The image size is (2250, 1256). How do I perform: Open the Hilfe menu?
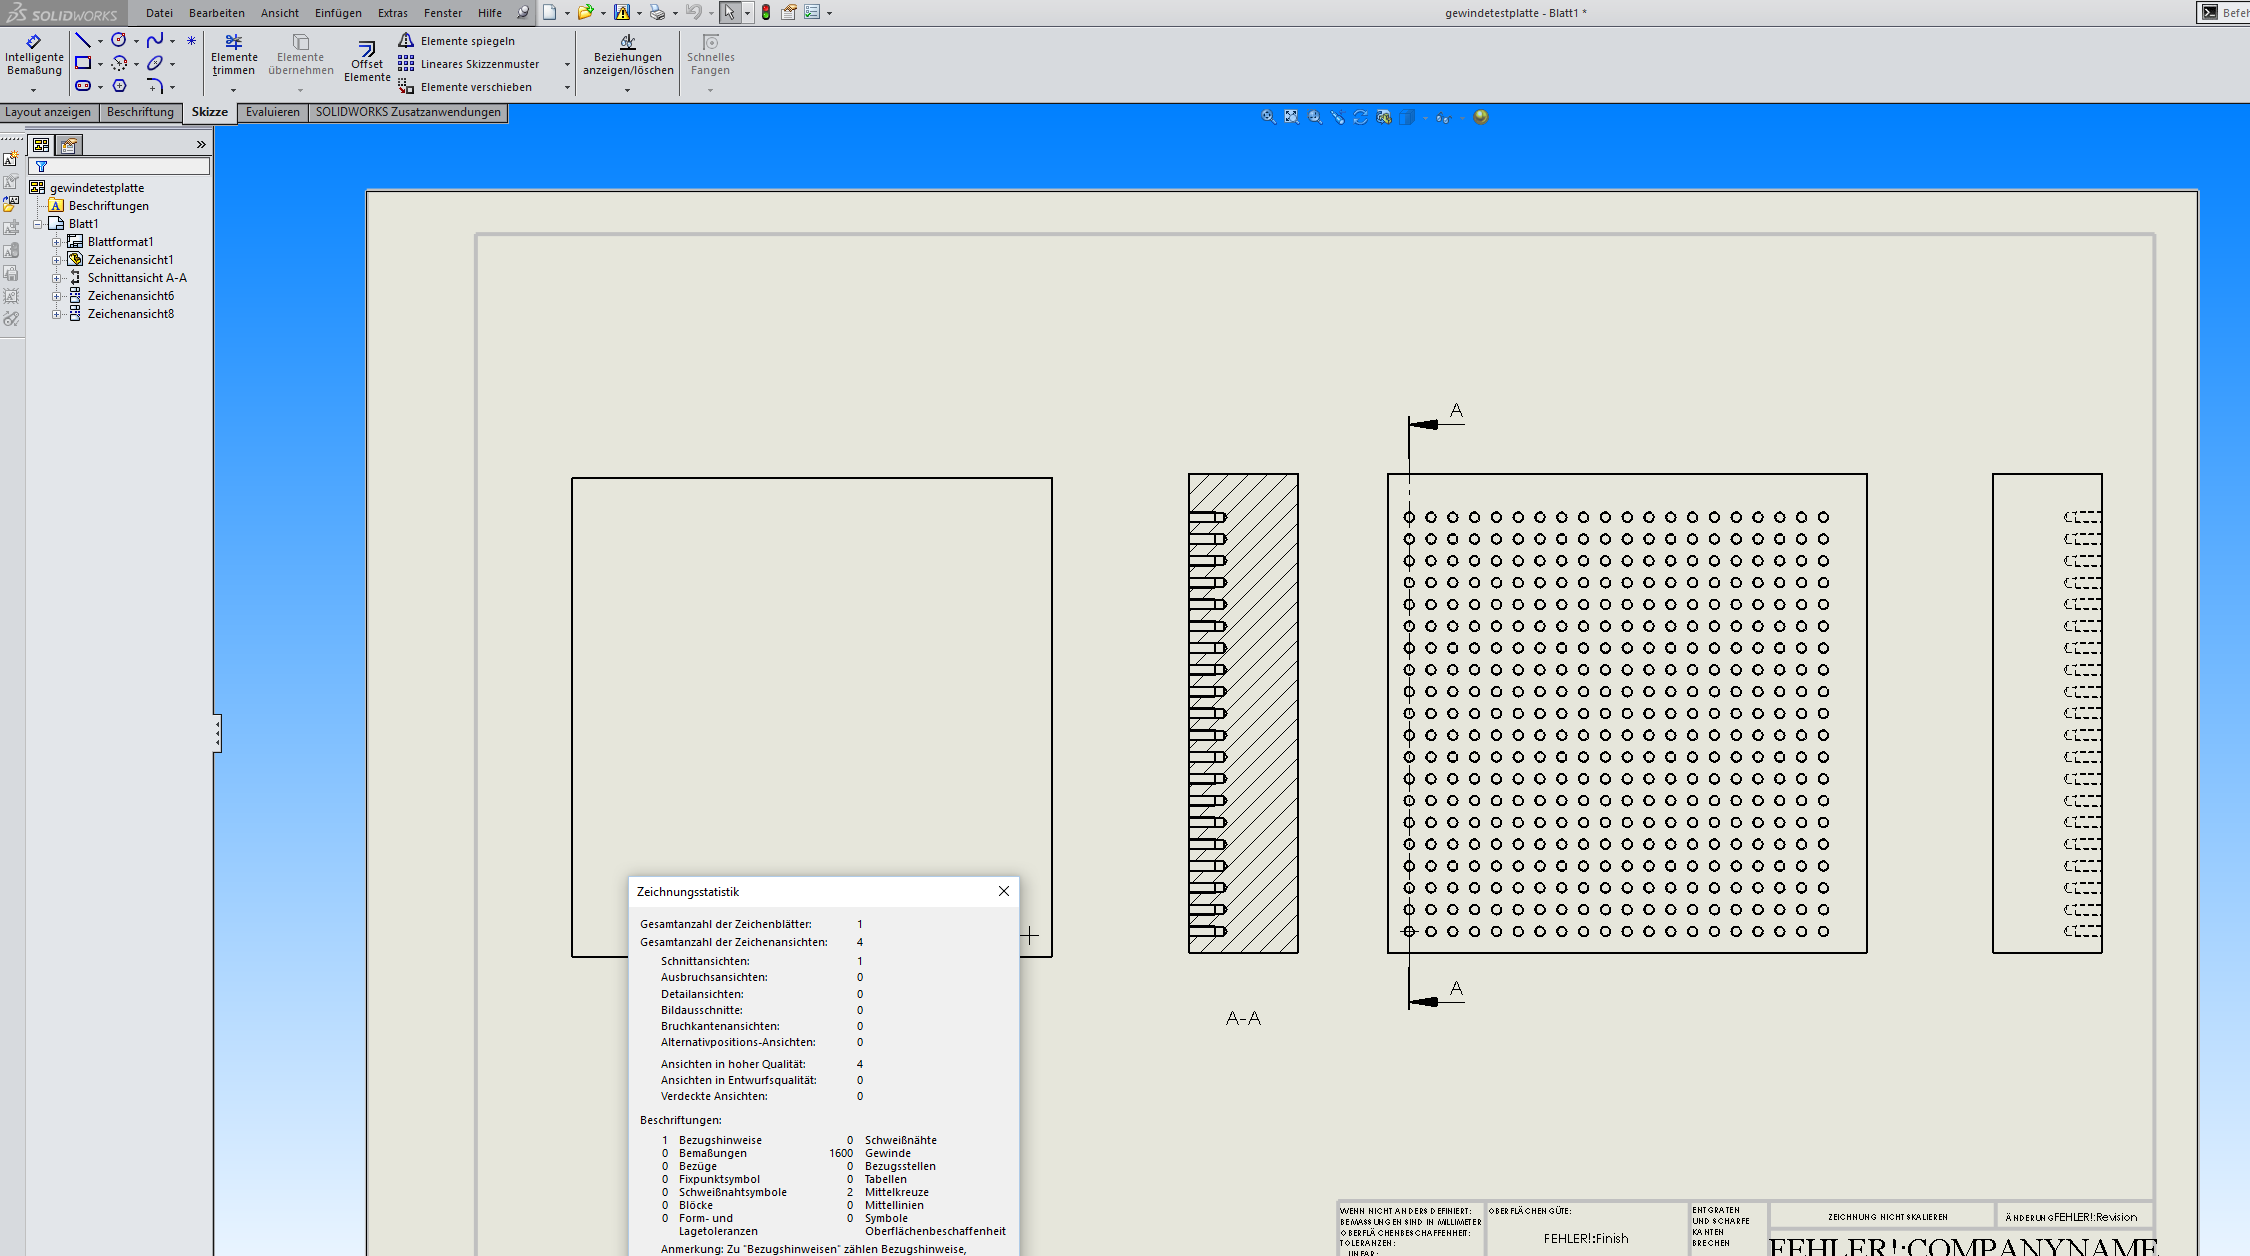(x=490, y=13)
